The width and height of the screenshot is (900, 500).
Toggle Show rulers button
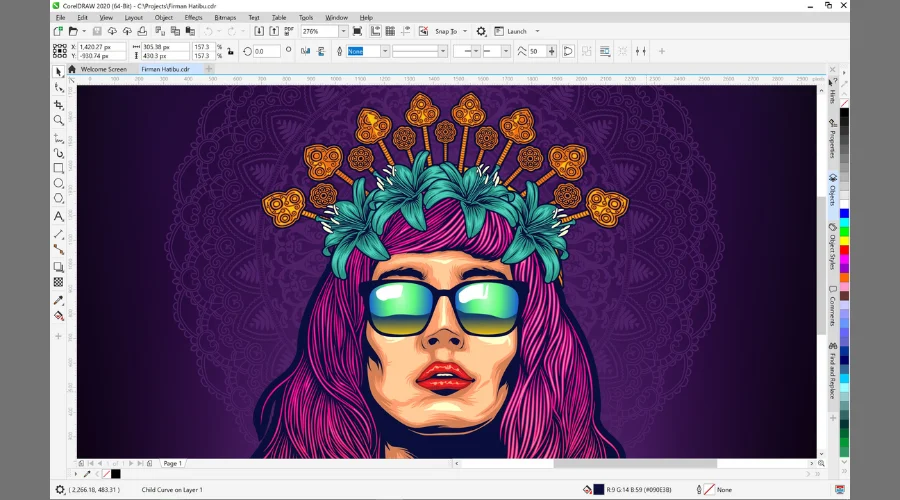coord(375,31)
